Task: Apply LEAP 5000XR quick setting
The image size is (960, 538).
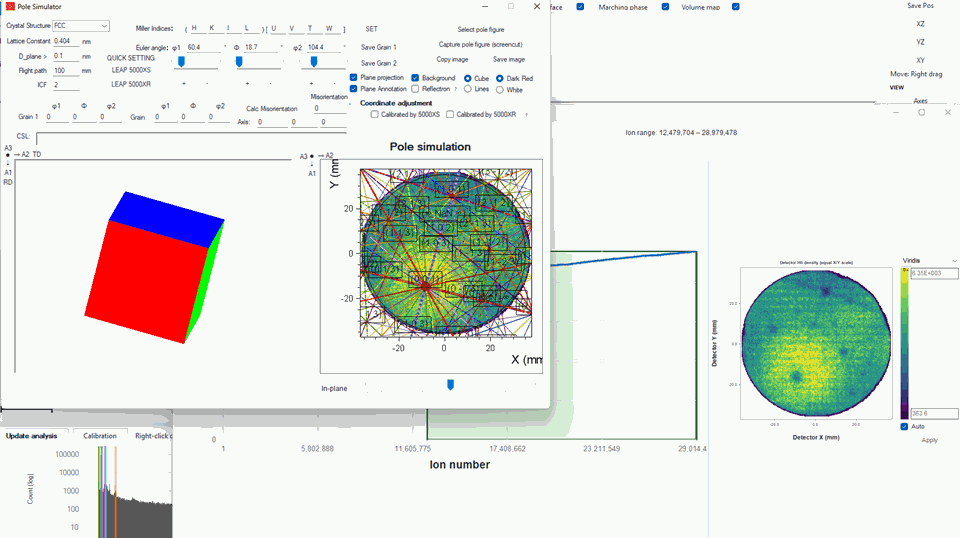Action: 131,84
